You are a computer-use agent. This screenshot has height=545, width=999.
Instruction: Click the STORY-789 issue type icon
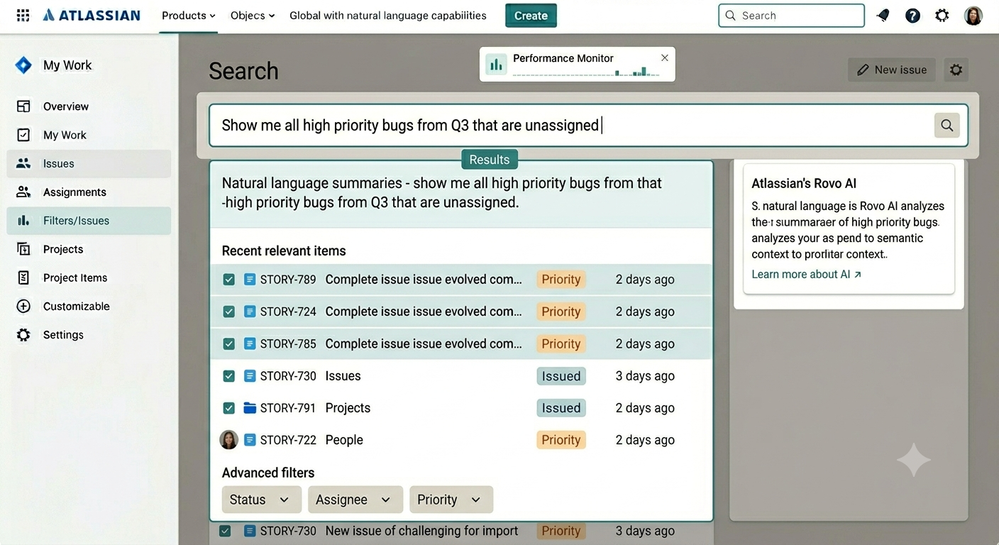point(250,279)
